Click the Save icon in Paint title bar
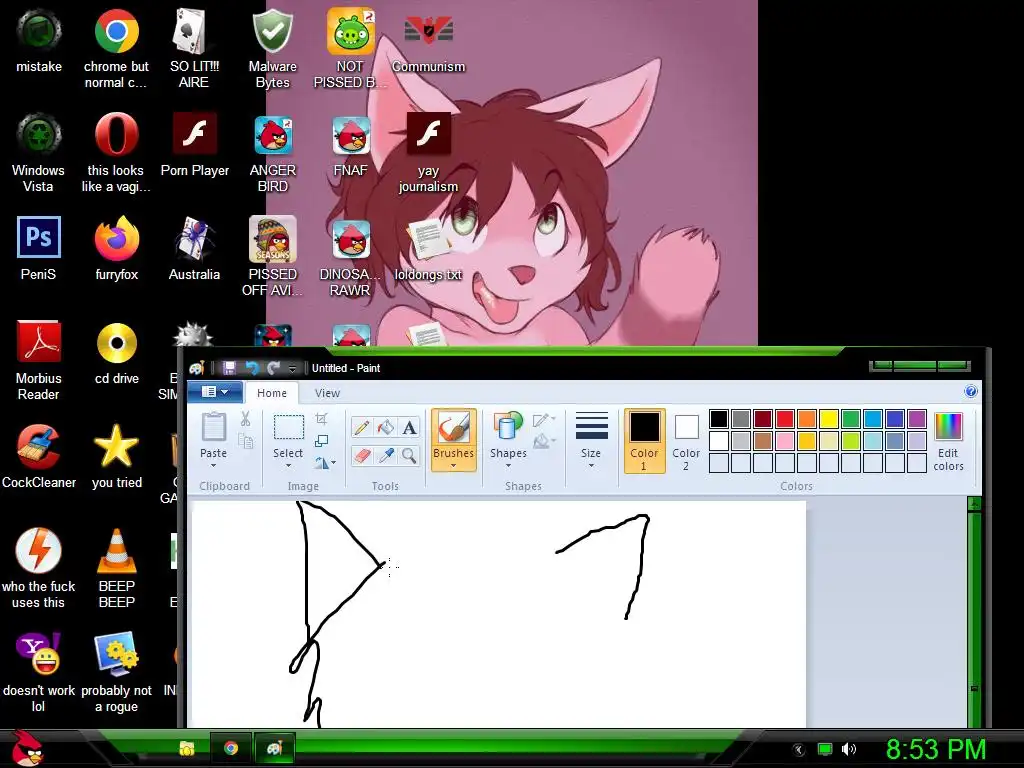 tap(229, 368)
